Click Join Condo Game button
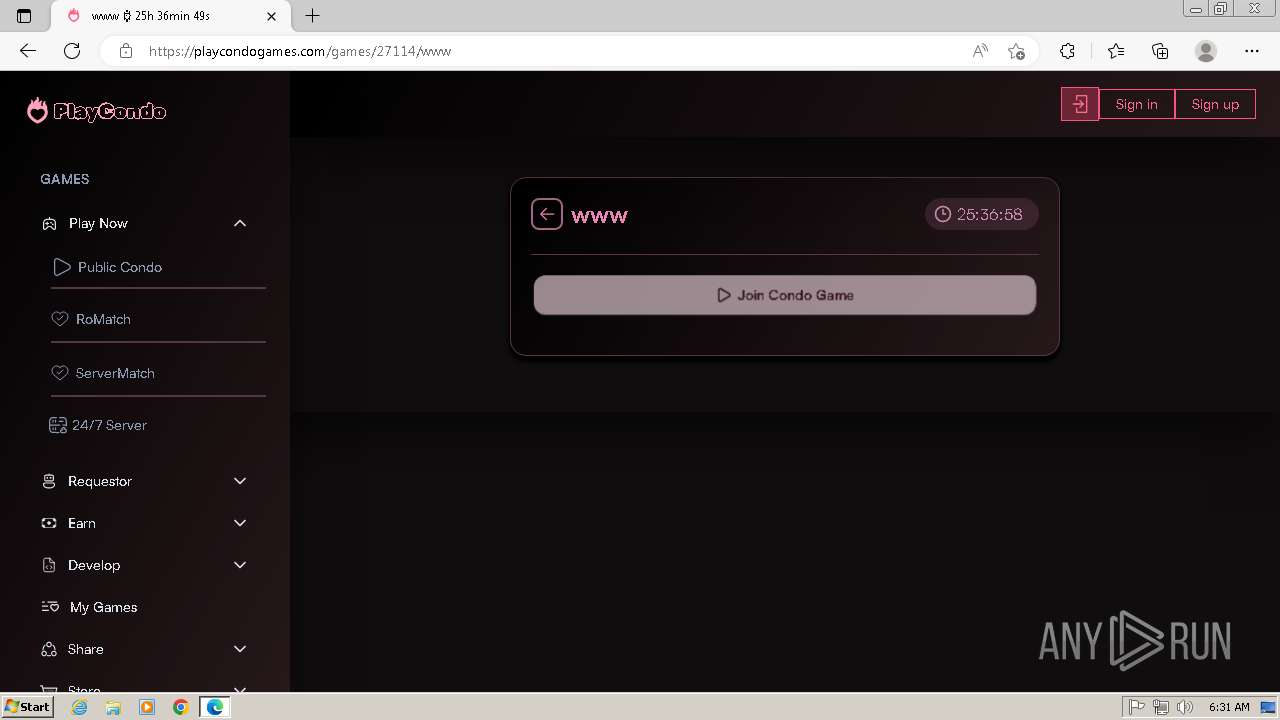The width and height of the screenshot is (1280, 720). [785, 295]
